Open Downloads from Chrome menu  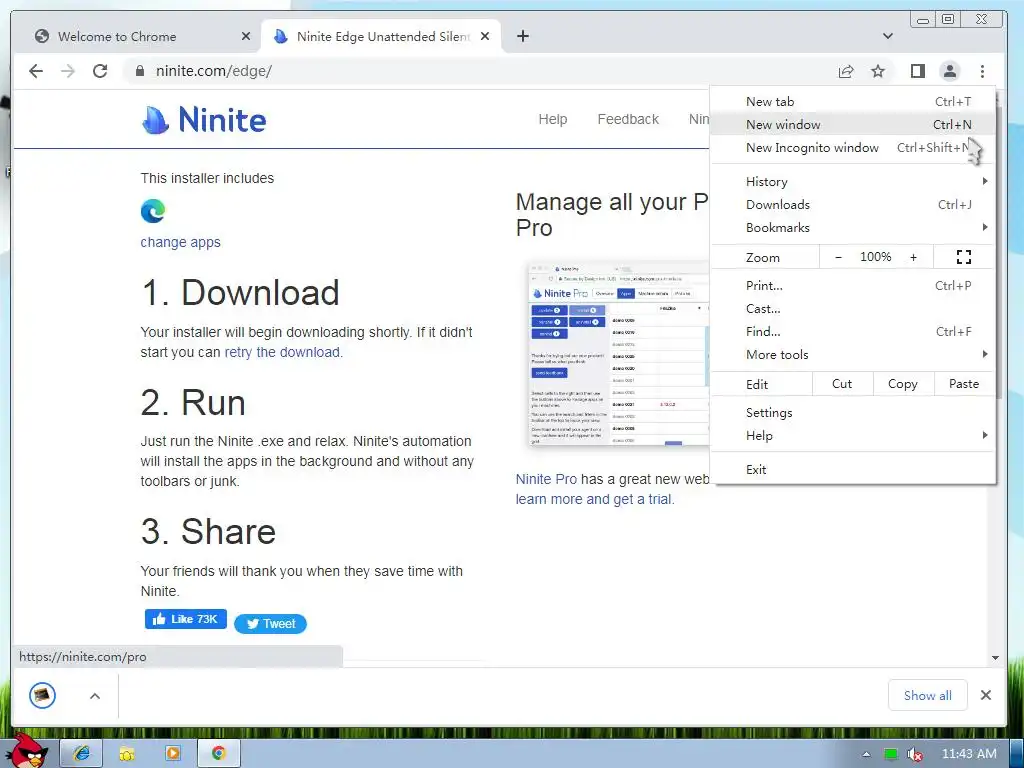[852, 204]
